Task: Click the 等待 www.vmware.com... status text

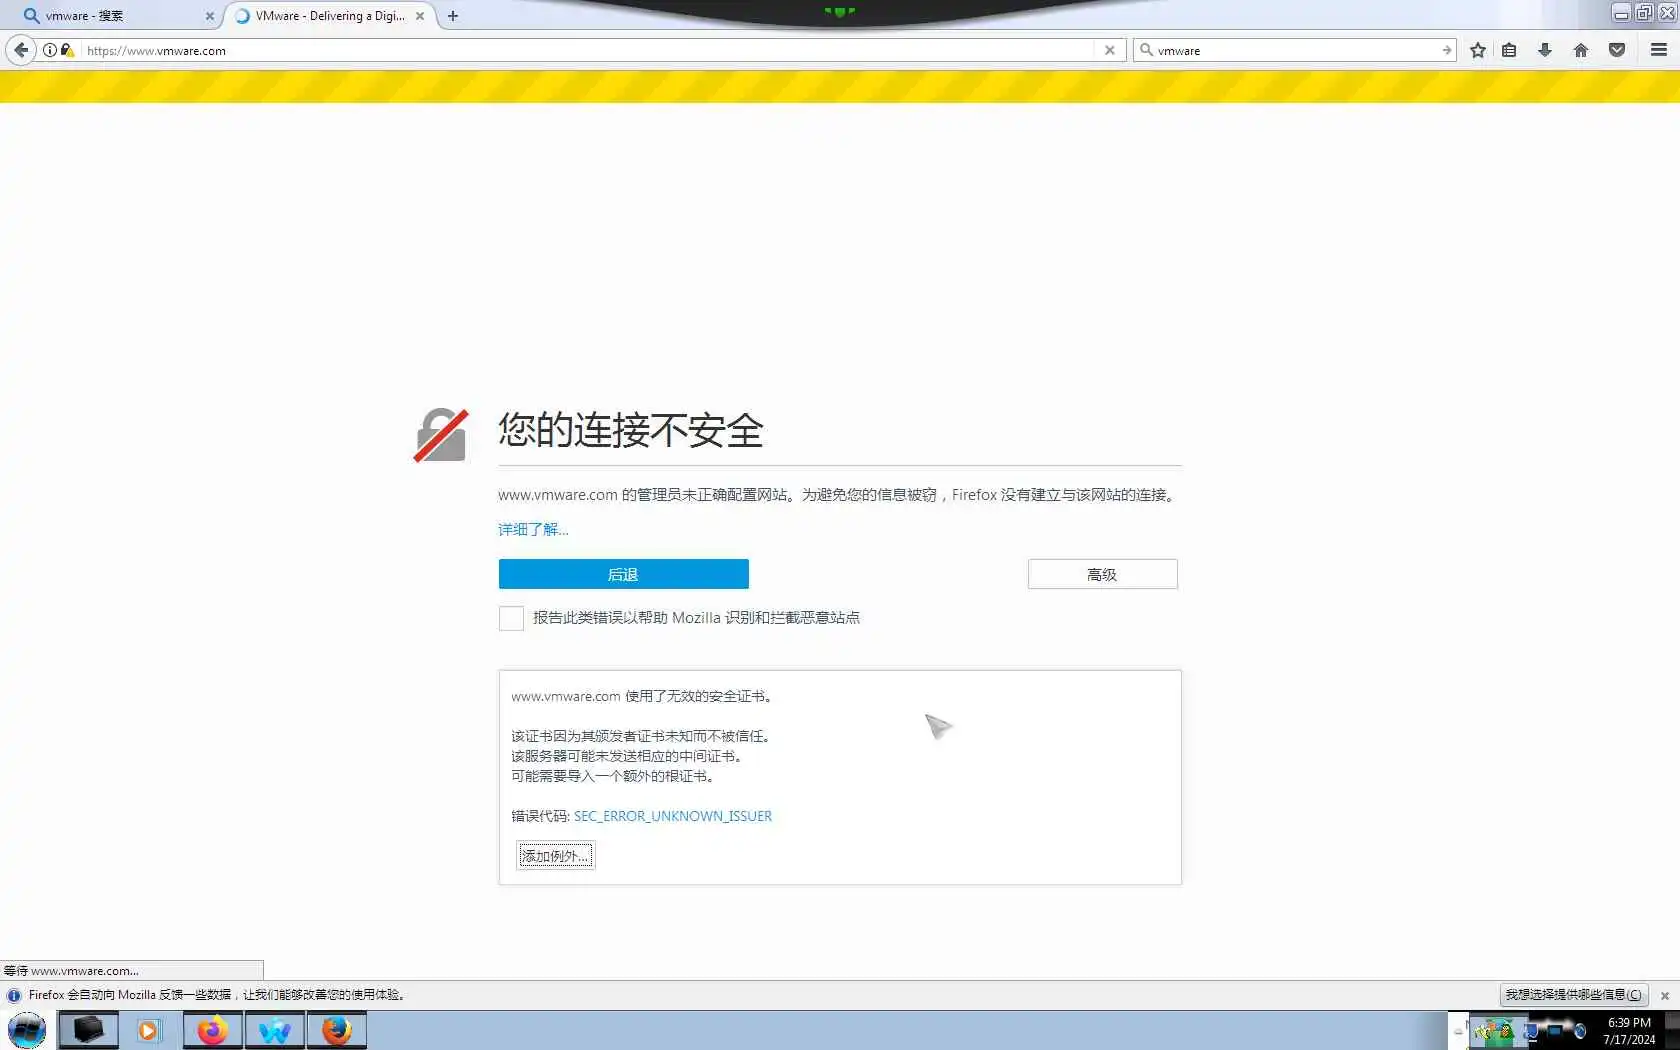Action: point(71,971)
